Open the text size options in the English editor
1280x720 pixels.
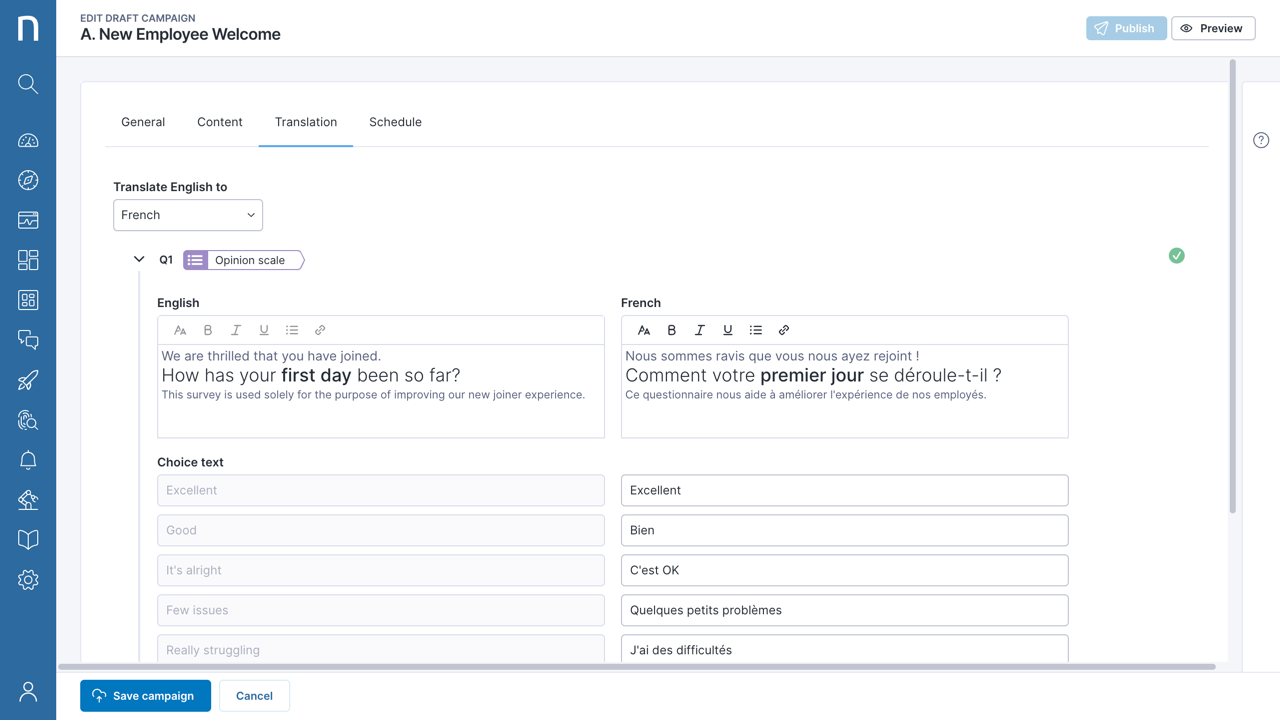pyautogui.click(x=180, y=329)
